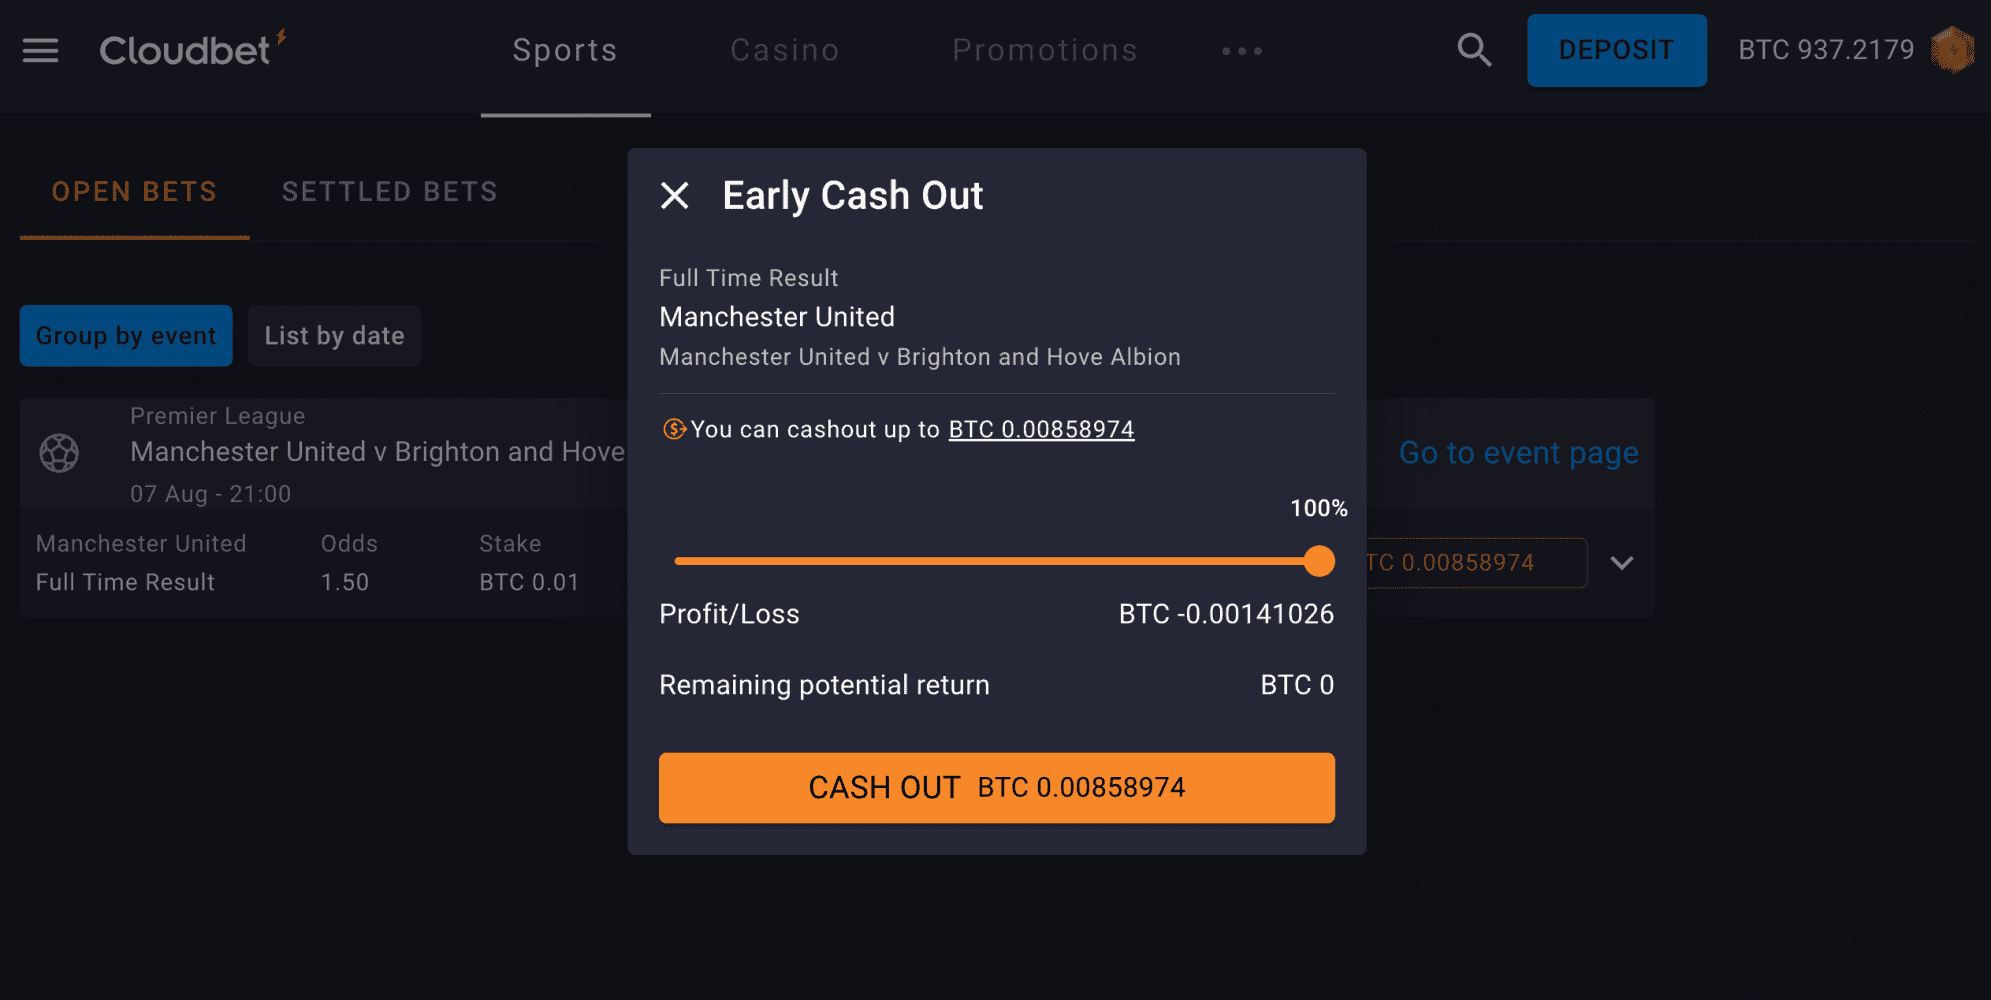Viewport: 1991px width, 1000px height.
Task: Click the soccer ball event icon
Action: 59,453
